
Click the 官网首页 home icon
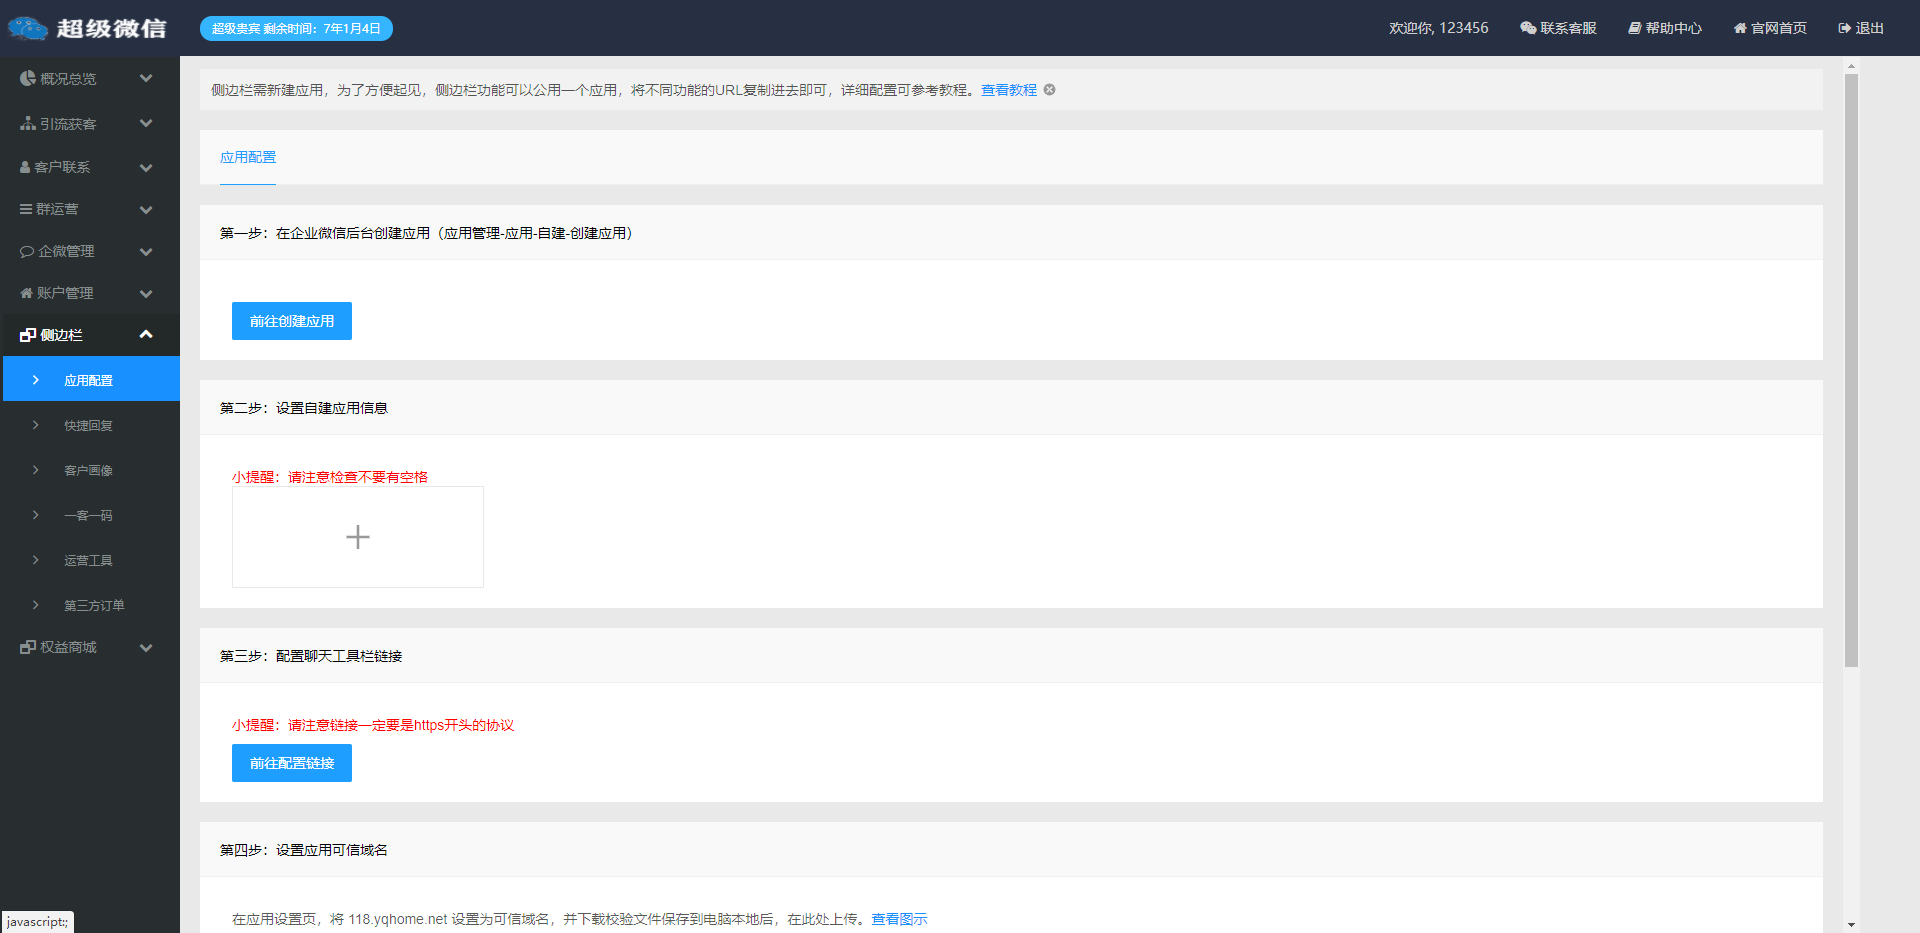(1740, 28)
